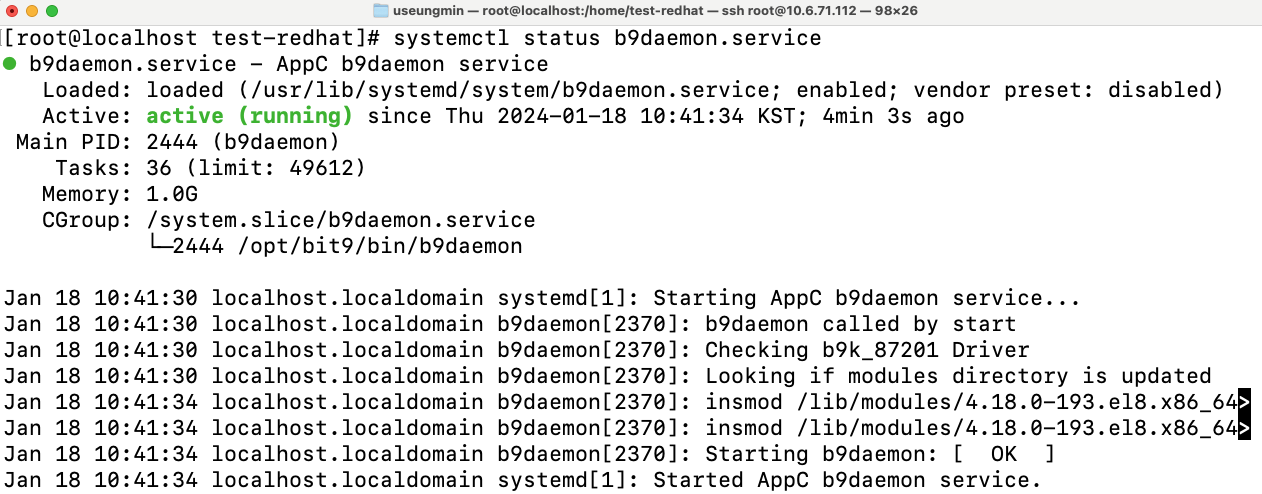Viewport: 1262px width, 494px height.
Task: Click the folder icon in title bar
Action: pyautogui.click(x=381, y=11)
